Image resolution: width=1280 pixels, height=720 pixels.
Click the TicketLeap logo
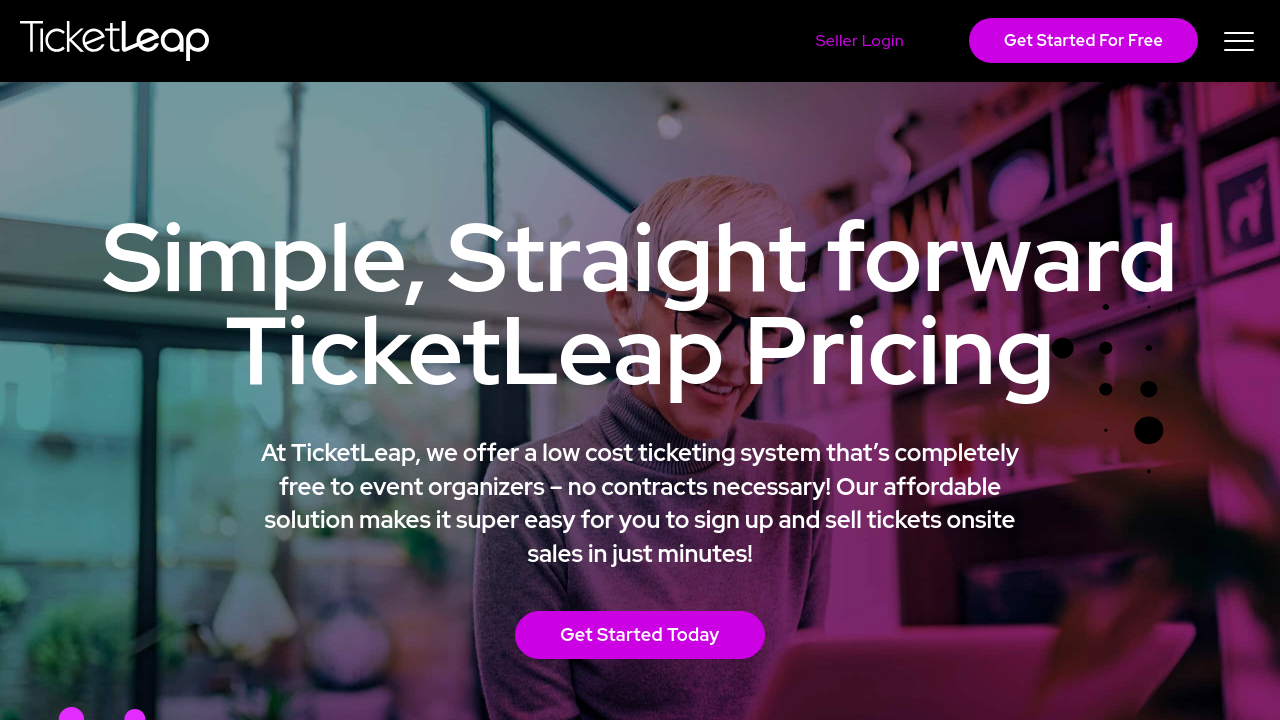coord(114,40)
